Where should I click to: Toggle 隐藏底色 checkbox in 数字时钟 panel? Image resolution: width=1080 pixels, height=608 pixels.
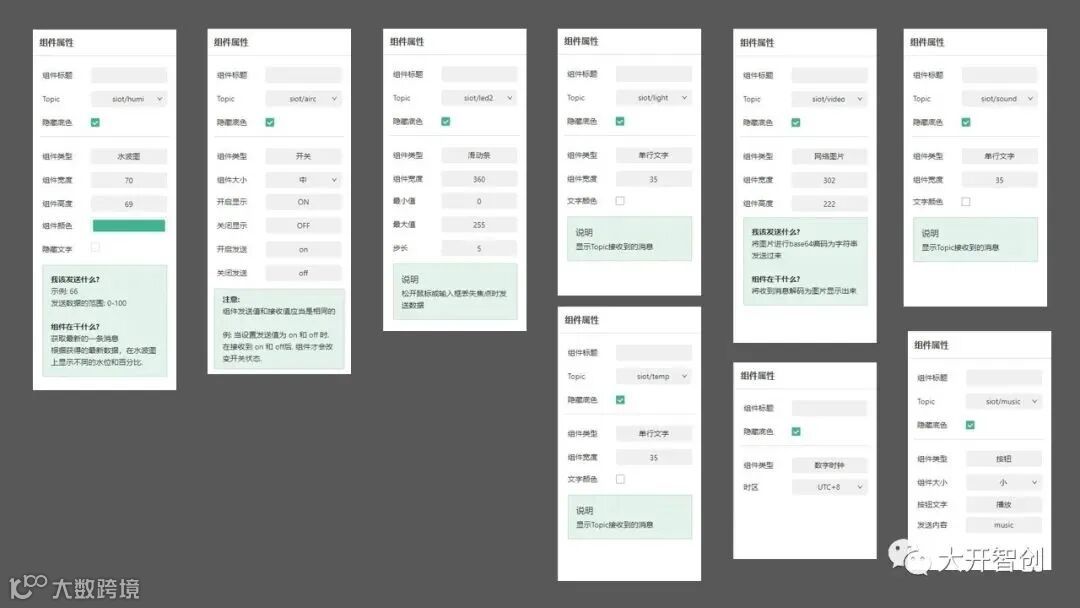796,432
